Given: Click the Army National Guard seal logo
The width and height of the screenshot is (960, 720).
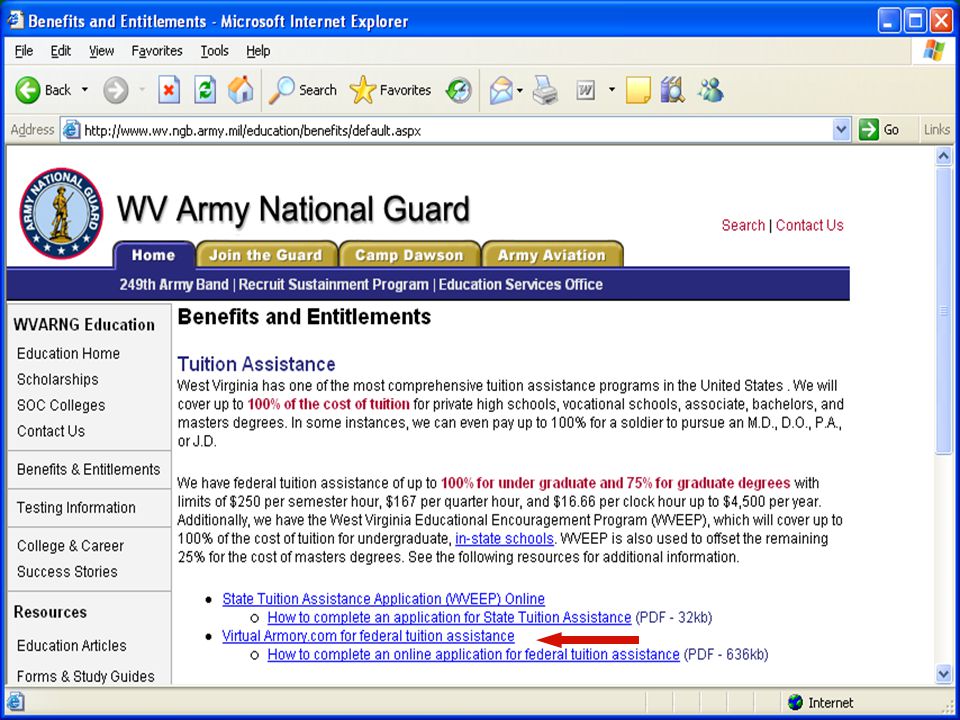Looking at the screenshot, I should 61,213.
